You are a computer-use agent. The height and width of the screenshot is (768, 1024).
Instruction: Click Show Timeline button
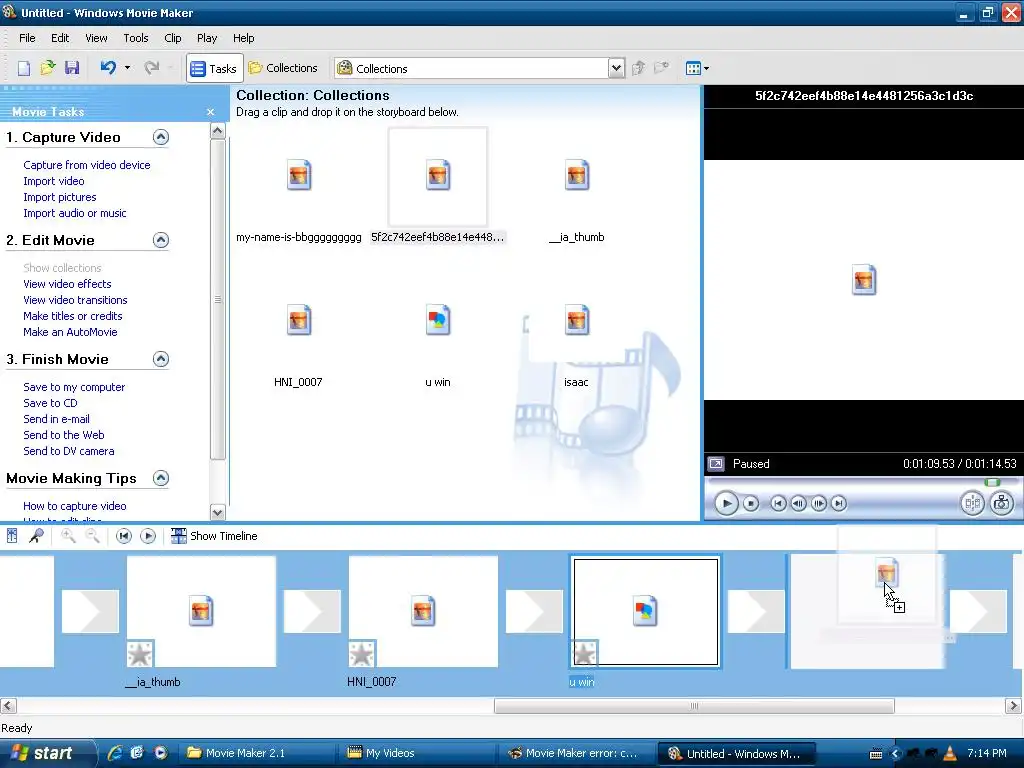click(x=214, y=536)
